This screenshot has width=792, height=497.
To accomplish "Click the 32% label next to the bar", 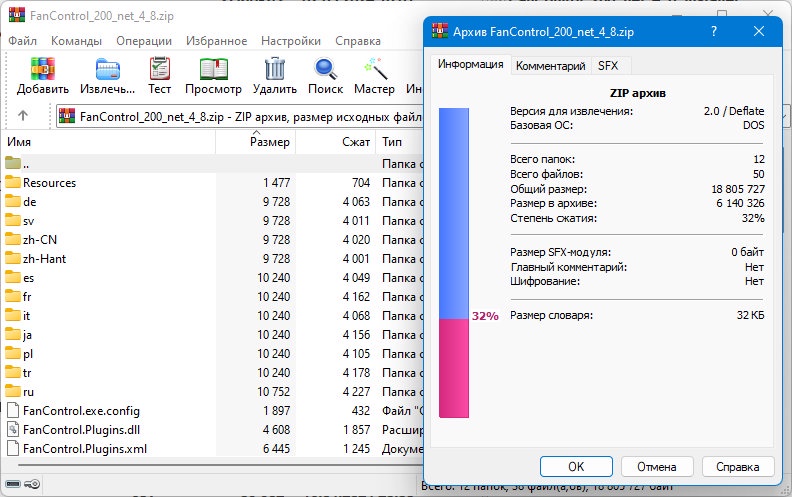I will tap(485, 316).
